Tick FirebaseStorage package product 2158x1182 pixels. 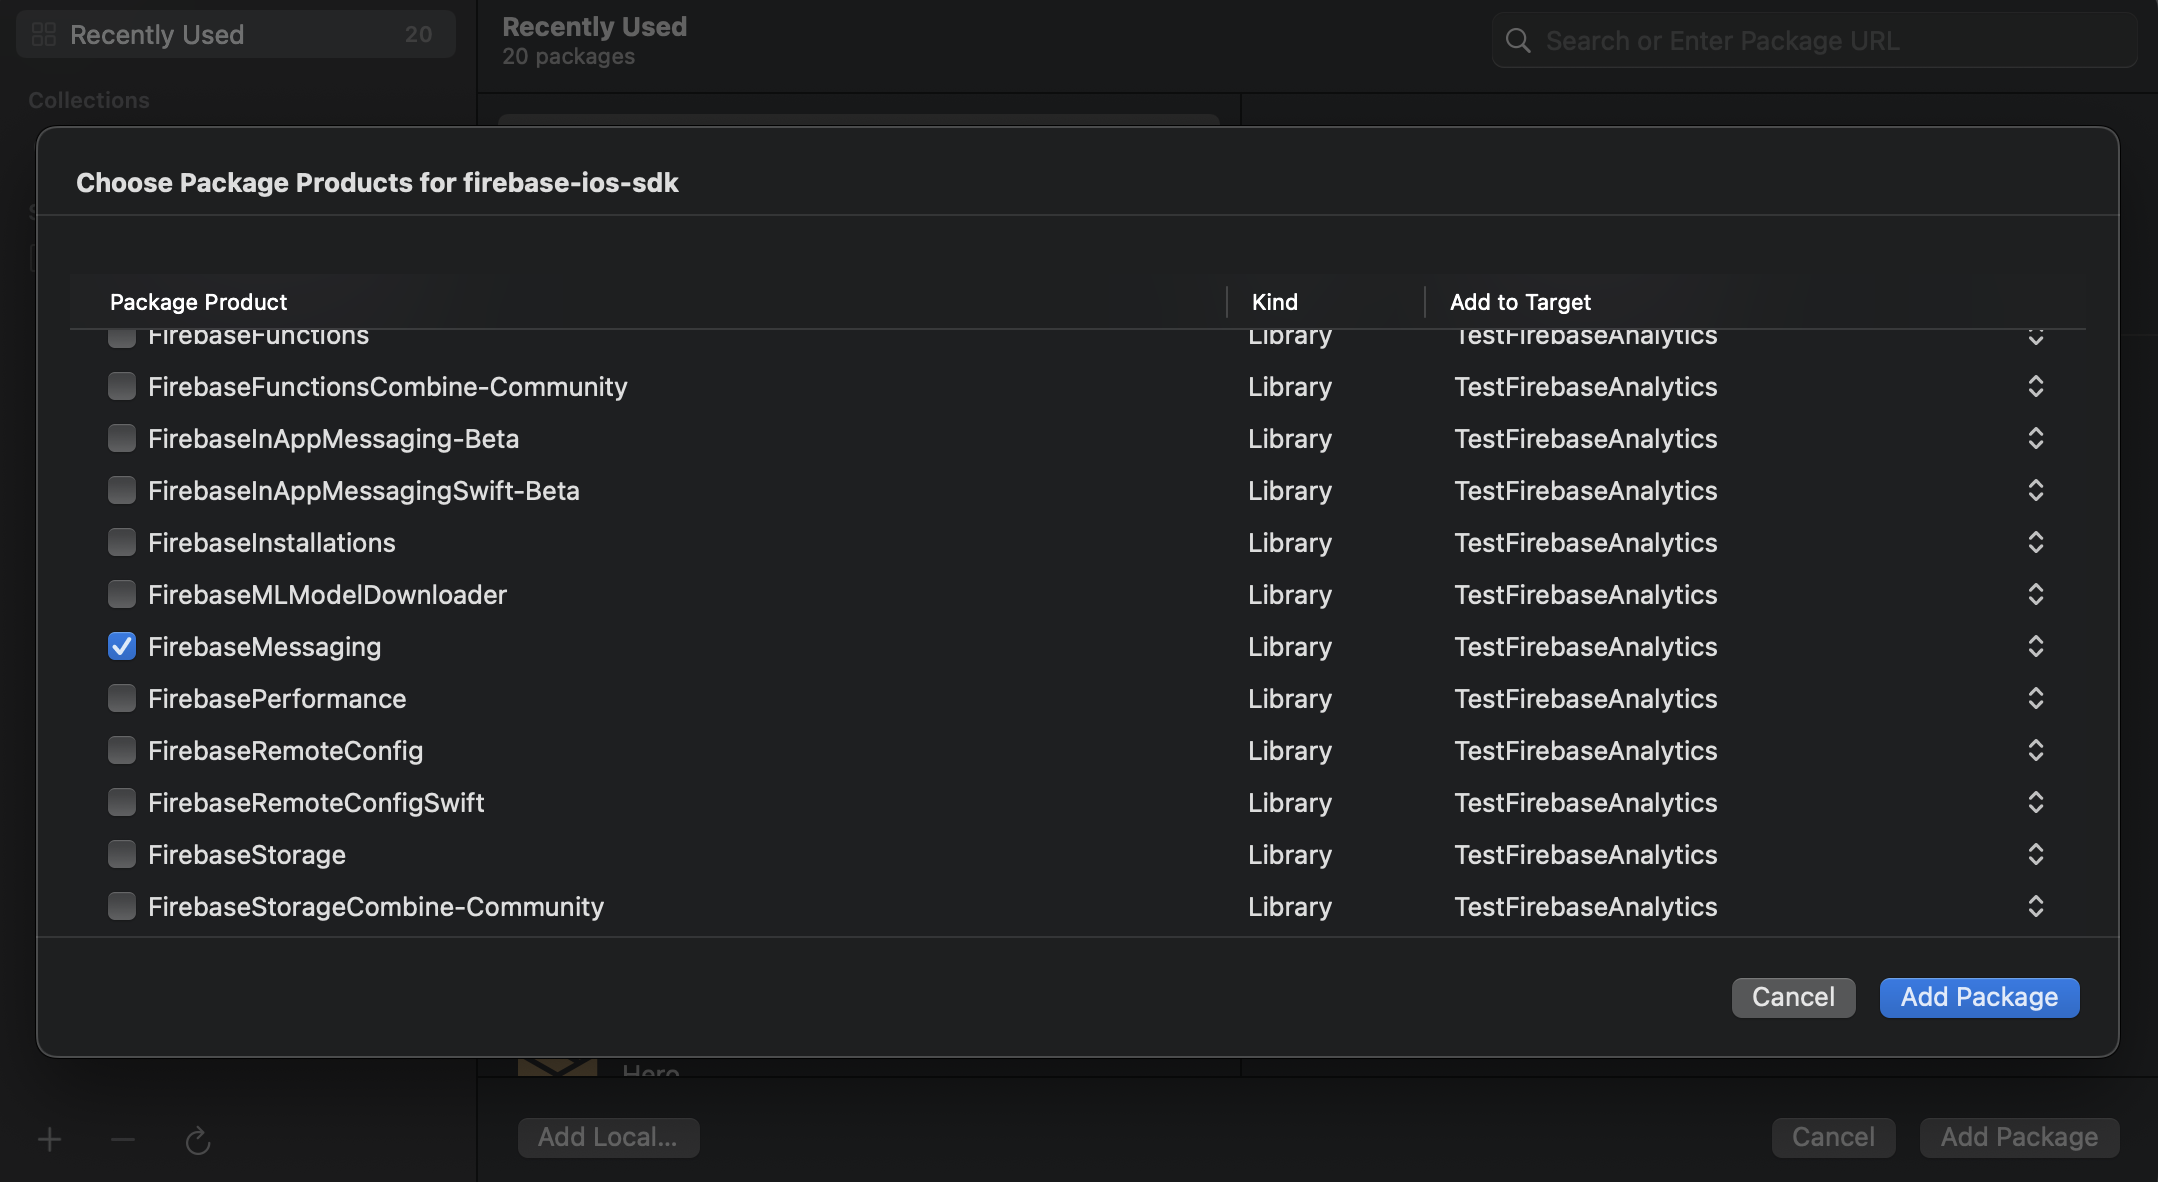coord(122,855)
